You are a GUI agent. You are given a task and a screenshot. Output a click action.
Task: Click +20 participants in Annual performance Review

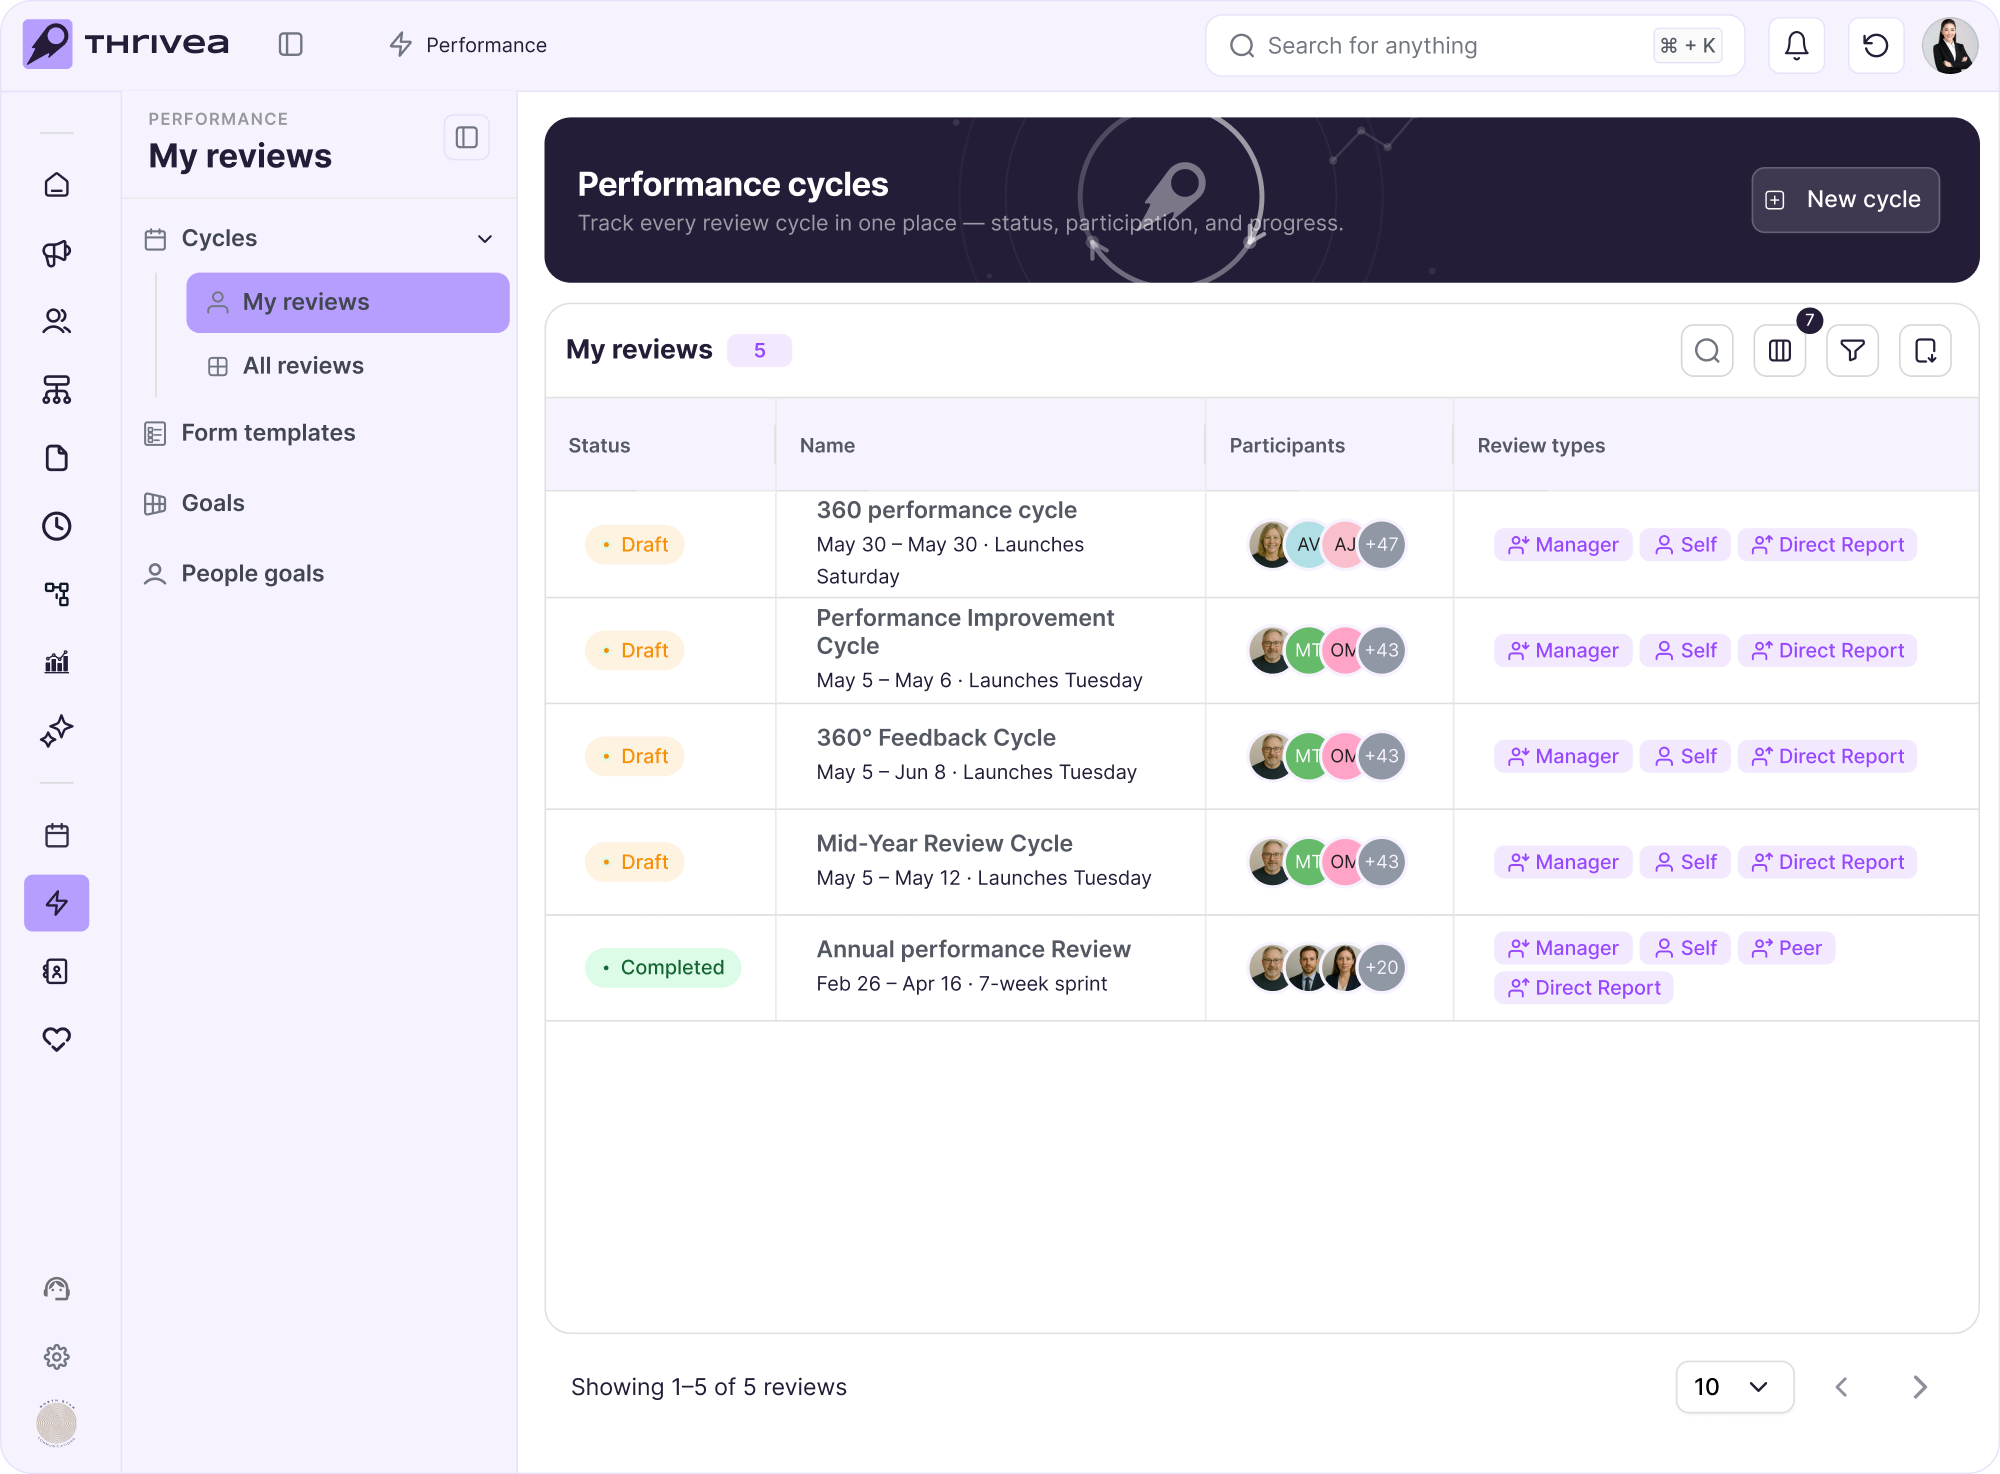coord(1382,968)
